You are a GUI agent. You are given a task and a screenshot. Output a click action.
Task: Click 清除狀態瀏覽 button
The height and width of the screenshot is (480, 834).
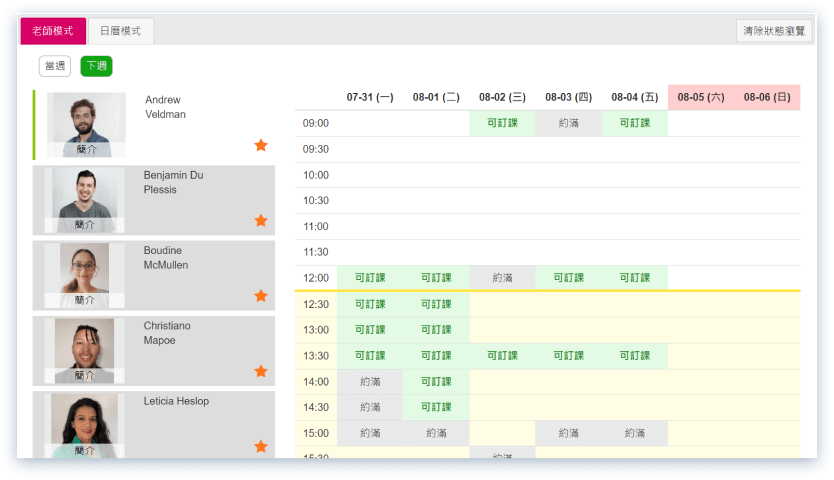(773, 31)
